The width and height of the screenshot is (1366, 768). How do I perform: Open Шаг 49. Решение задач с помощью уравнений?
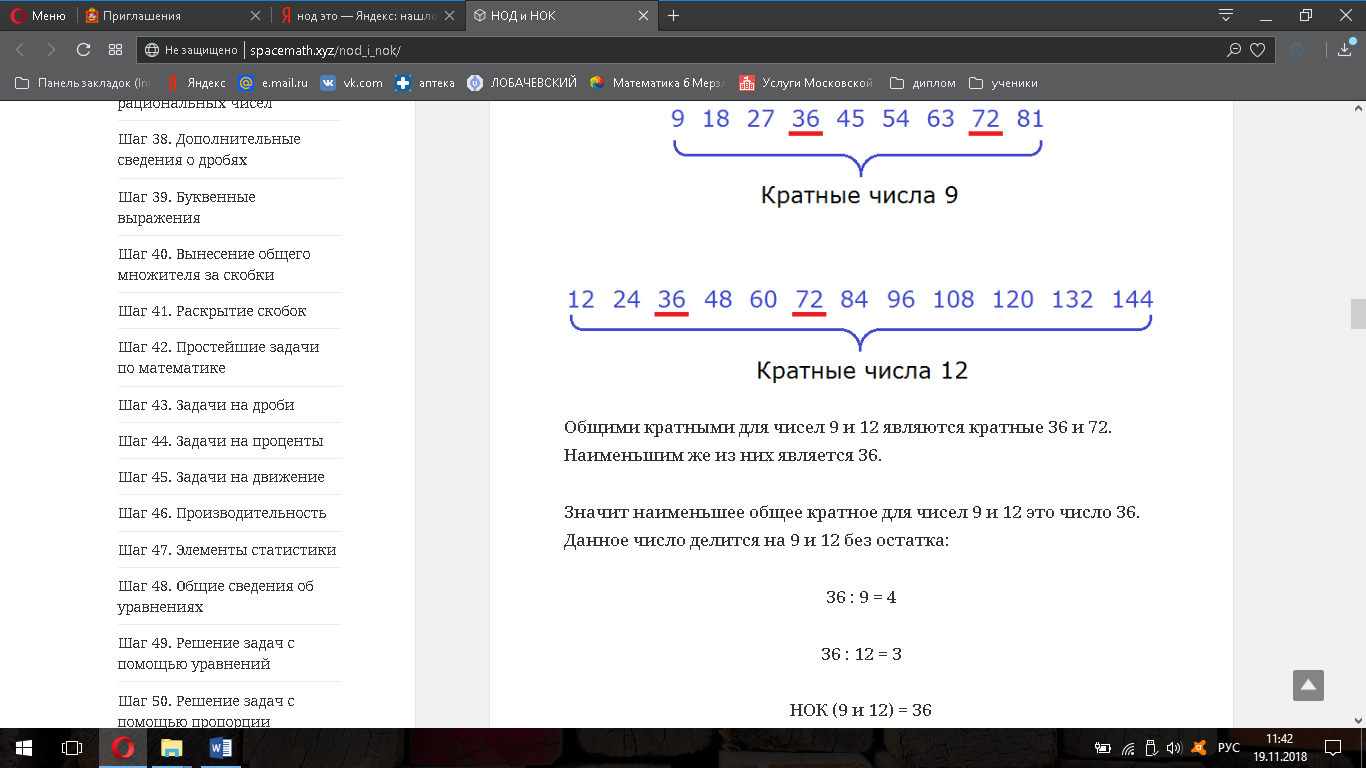pyautogui.click(x=206, y=653)
